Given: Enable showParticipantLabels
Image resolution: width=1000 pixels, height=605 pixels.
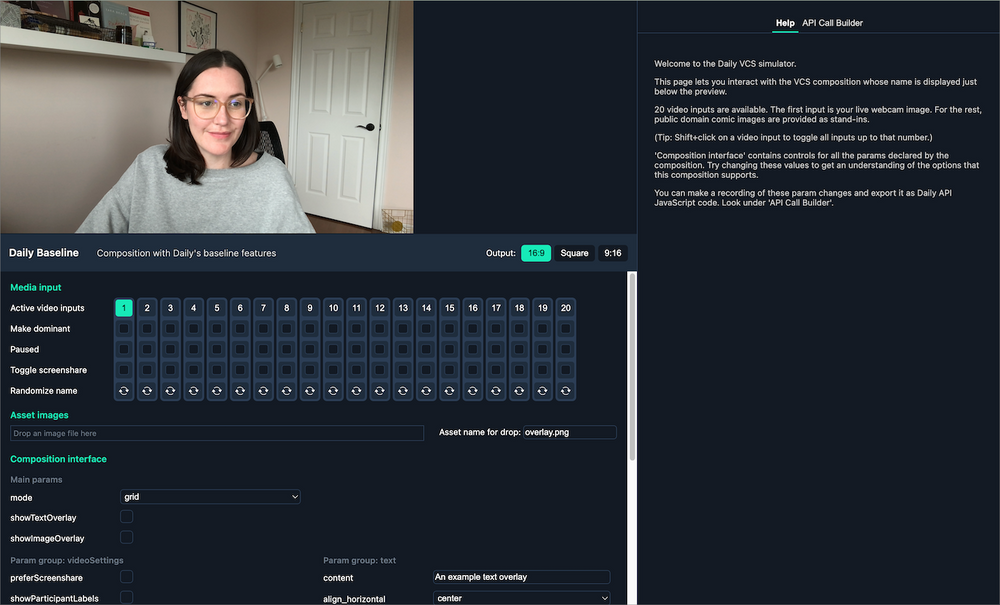Looking at the screenshot, I should 126,597.
